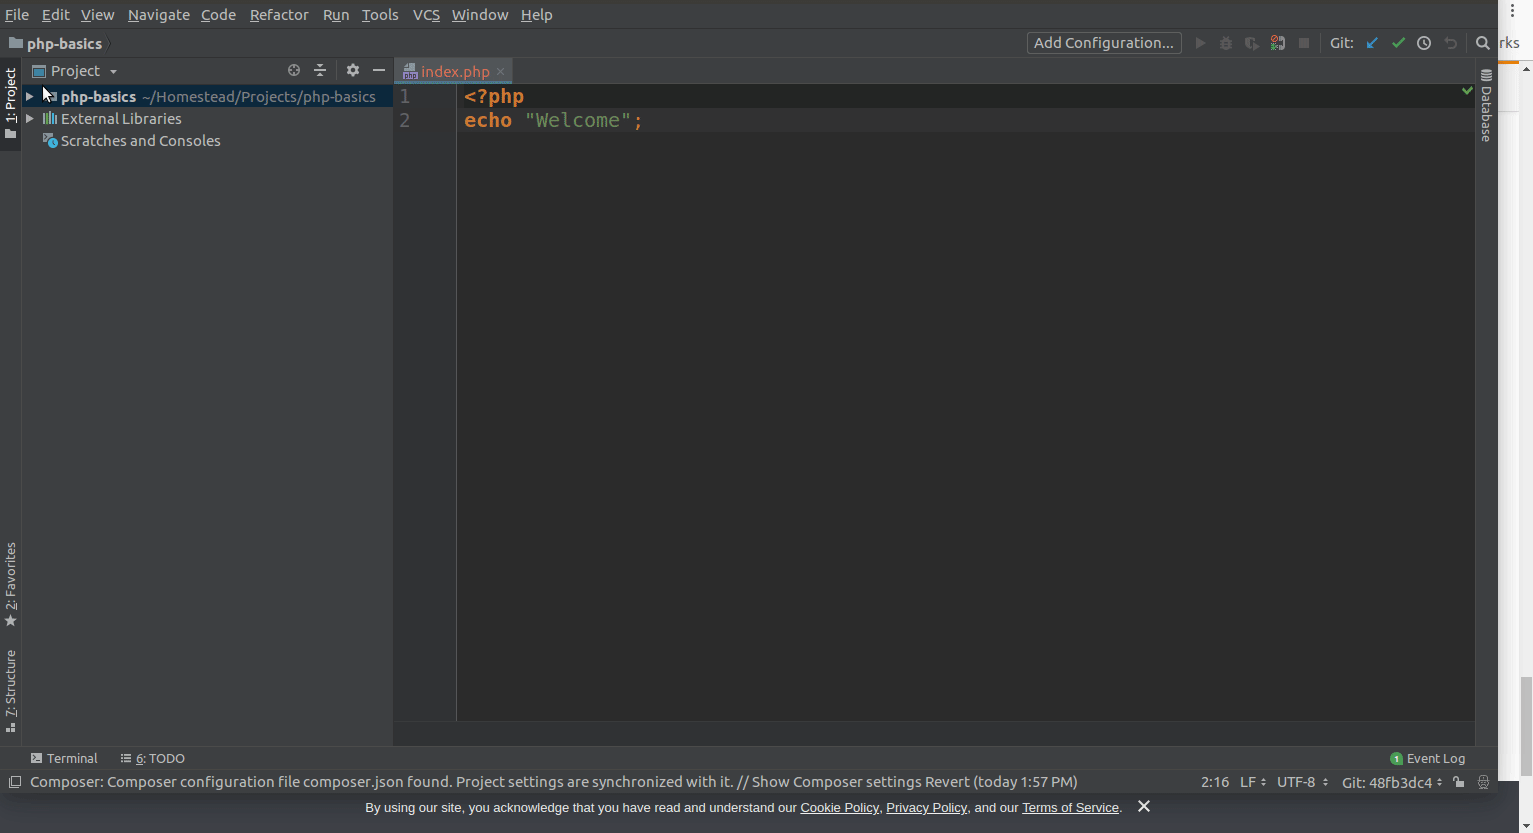Open the VCS menu

pos(426,15)
